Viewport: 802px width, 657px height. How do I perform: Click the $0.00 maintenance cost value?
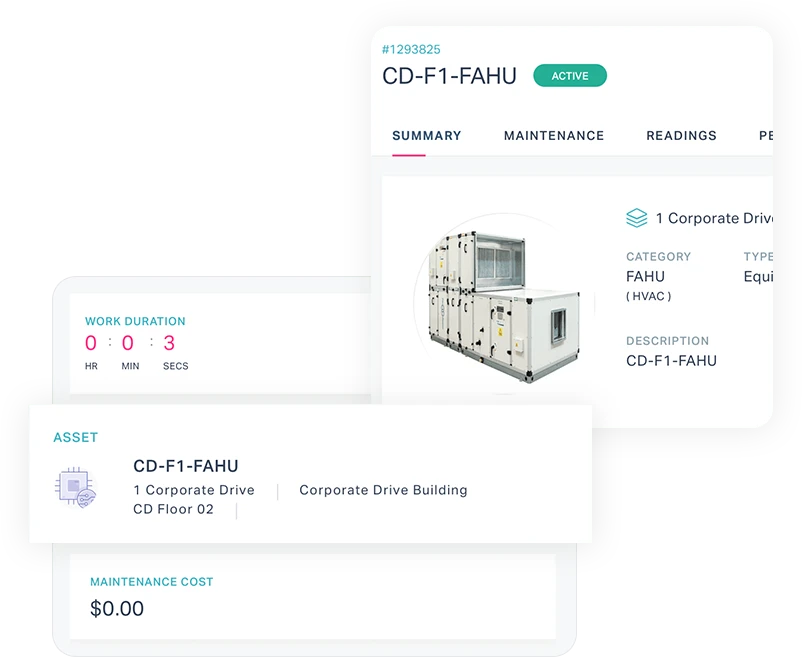coord(117,608)
